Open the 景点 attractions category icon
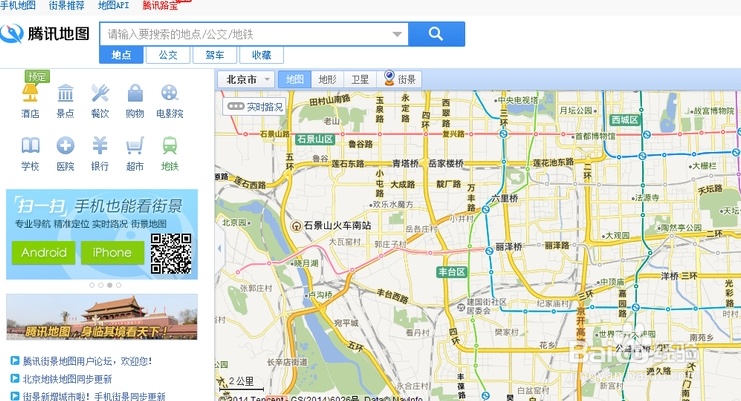This screenshot has height=401, width=741. 65,100
